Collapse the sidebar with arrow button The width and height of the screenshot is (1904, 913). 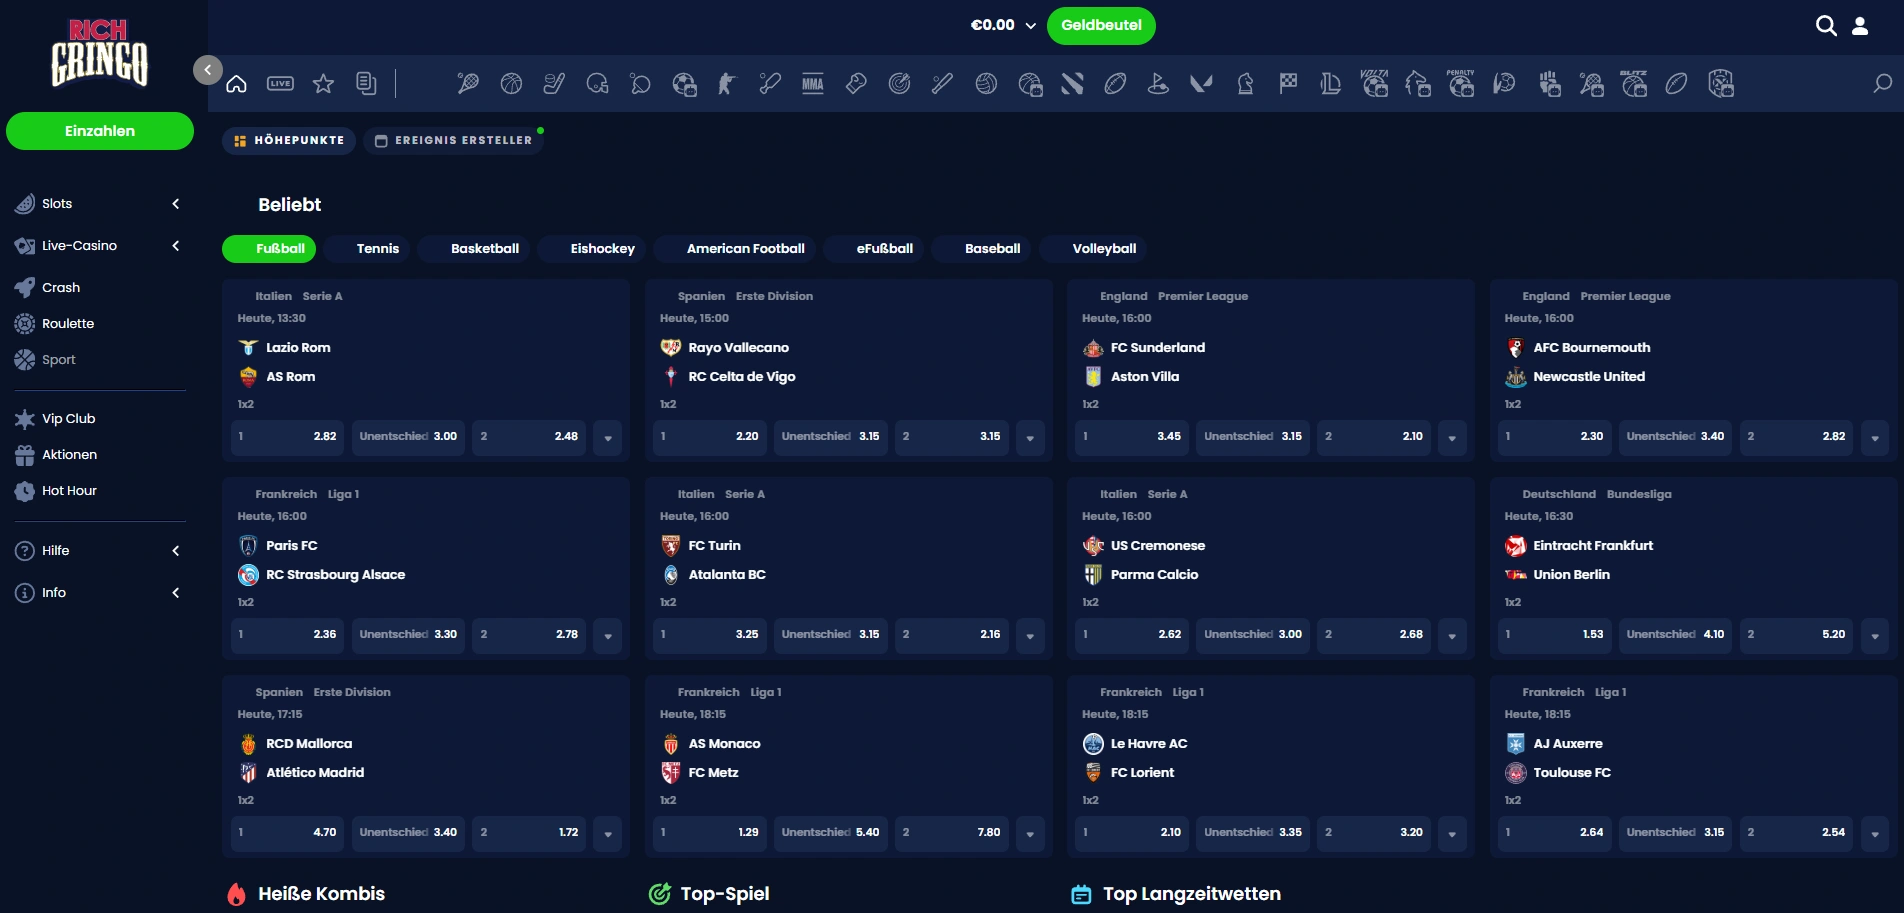pos(207,70)
